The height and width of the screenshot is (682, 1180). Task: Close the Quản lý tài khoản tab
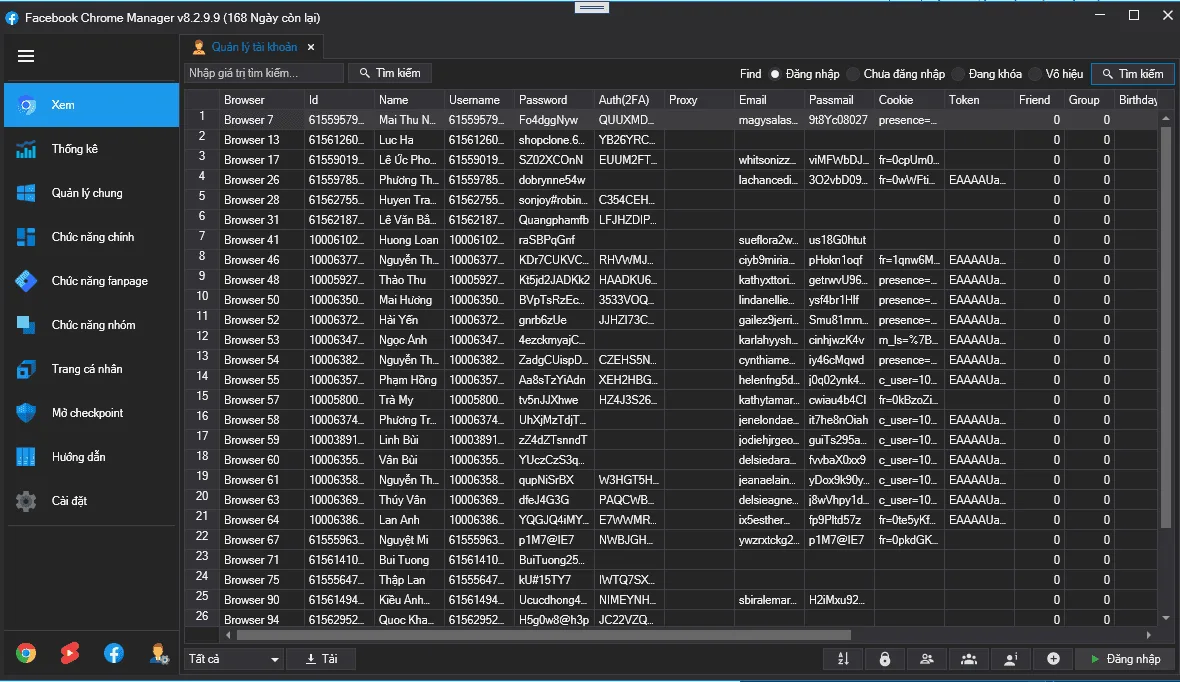click(311, 47)
